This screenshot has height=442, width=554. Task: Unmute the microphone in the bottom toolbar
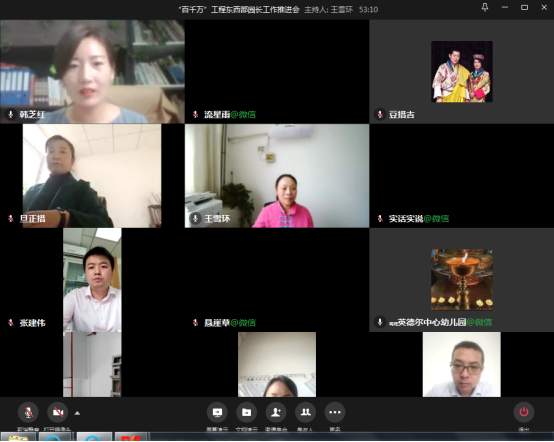click(x=28, y=412)
